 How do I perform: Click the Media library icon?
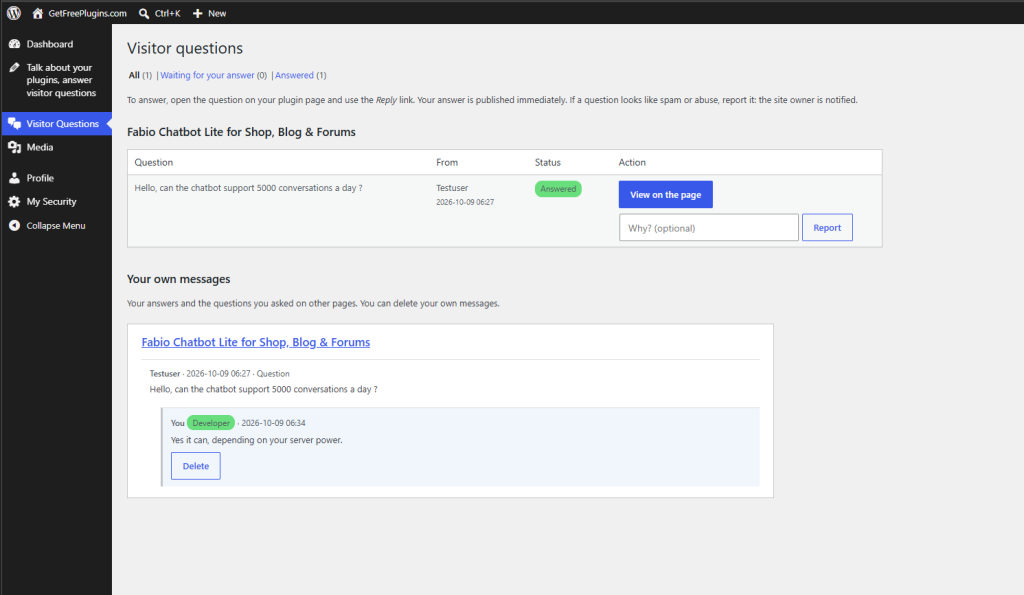pyautogui.click(x=14, y=148)
